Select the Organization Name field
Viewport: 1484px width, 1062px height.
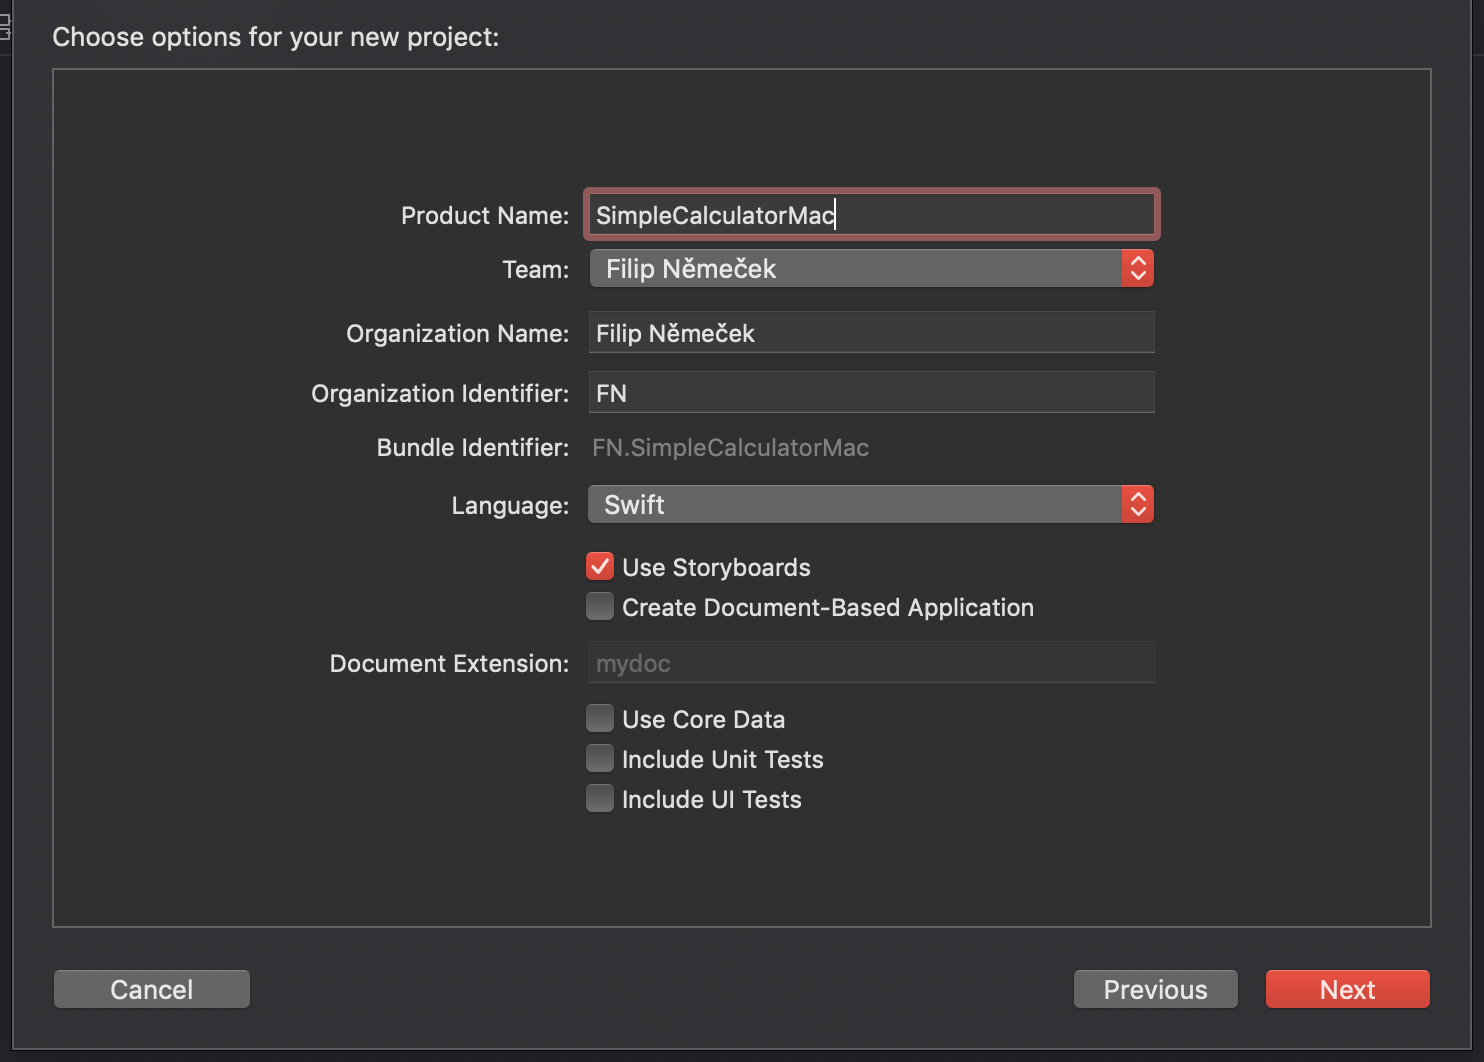(870, 332)
